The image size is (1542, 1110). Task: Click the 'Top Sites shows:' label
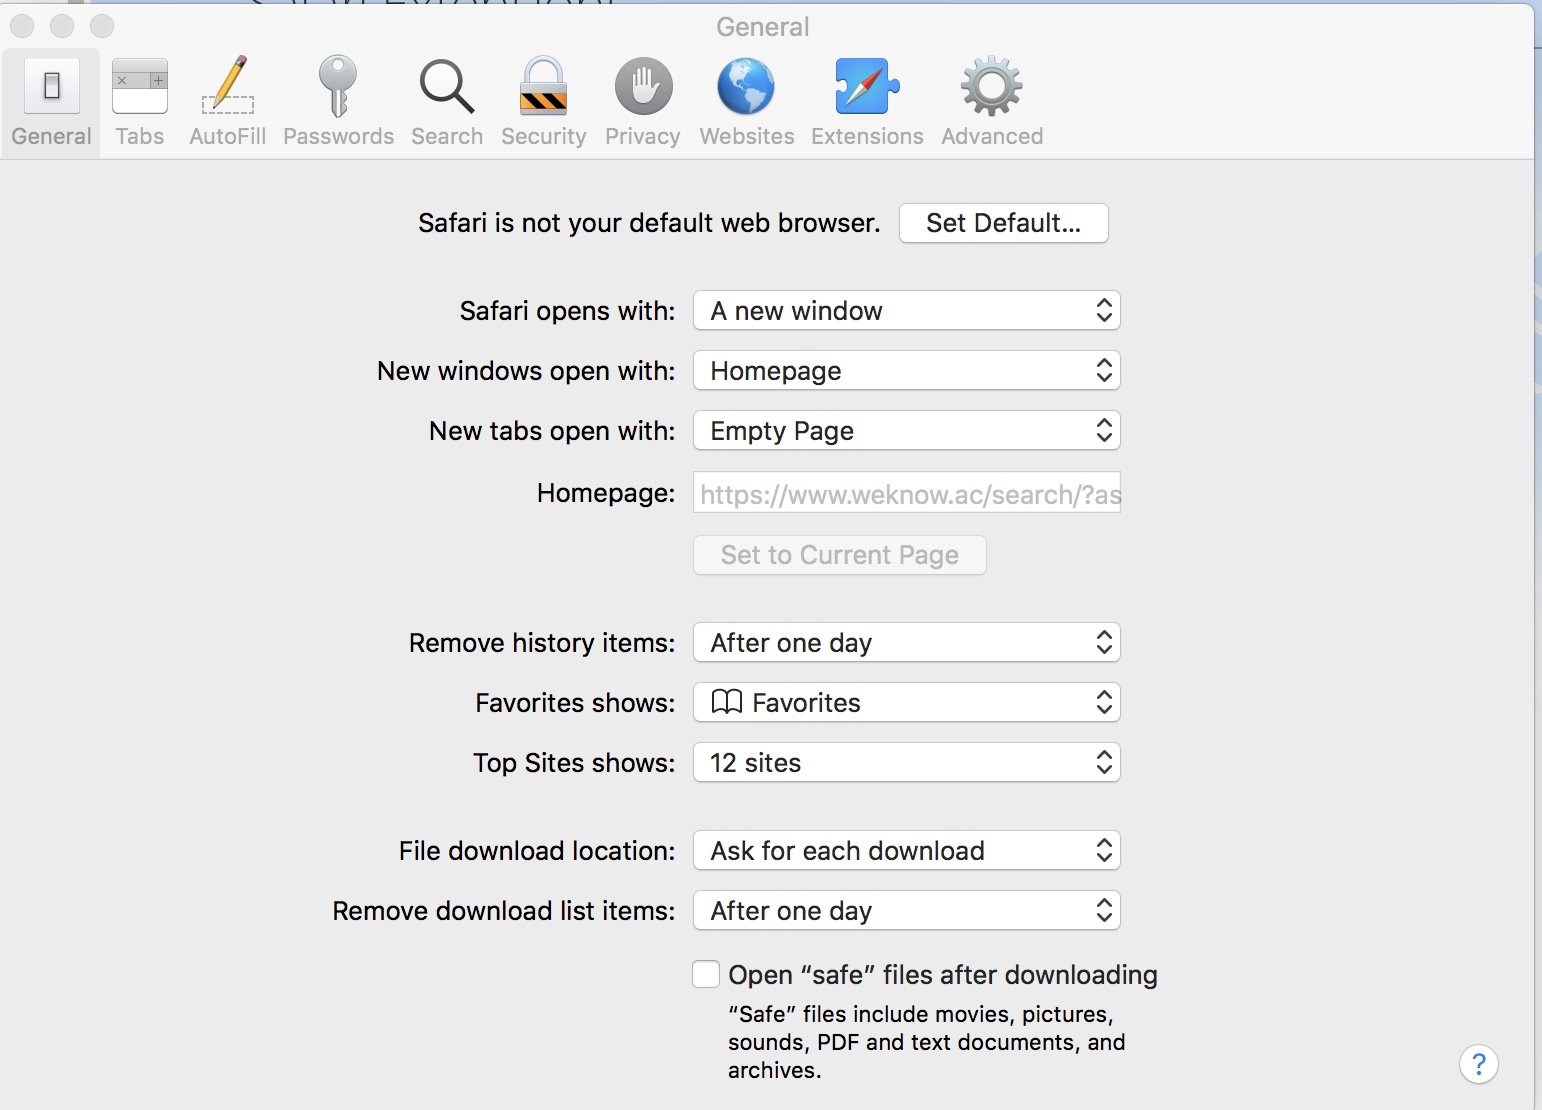tap(574, 763)
